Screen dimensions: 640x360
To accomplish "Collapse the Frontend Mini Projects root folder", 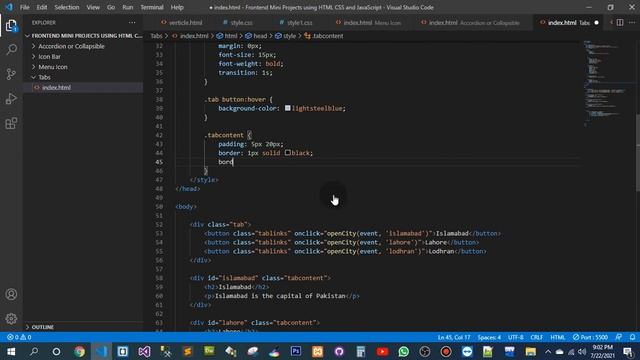I will (x=84, y=36).
